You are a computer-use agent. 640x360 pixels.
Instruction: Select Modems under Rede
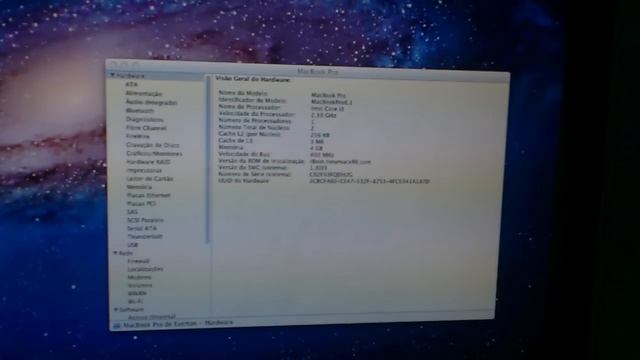pos(140,277)
